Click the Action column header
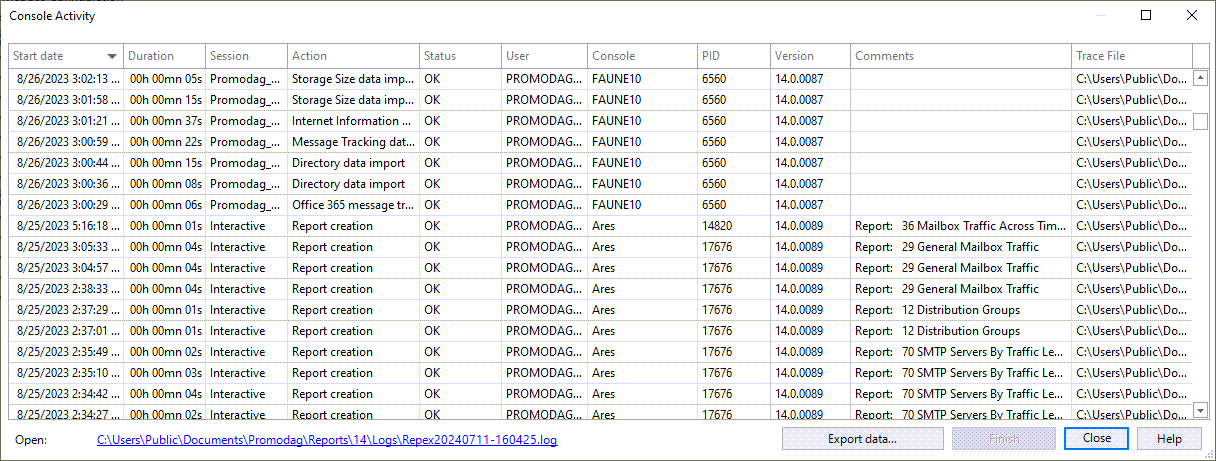Screen dimensions: 1216x461 (310, 56)
